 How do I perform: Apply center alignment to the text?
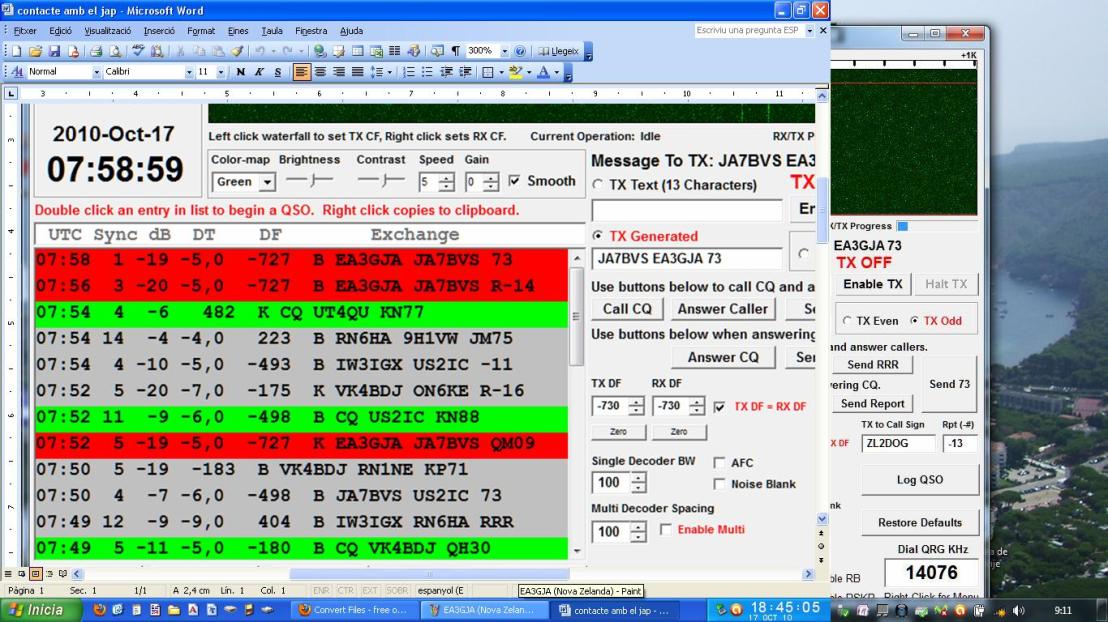[x=320, y=72]
